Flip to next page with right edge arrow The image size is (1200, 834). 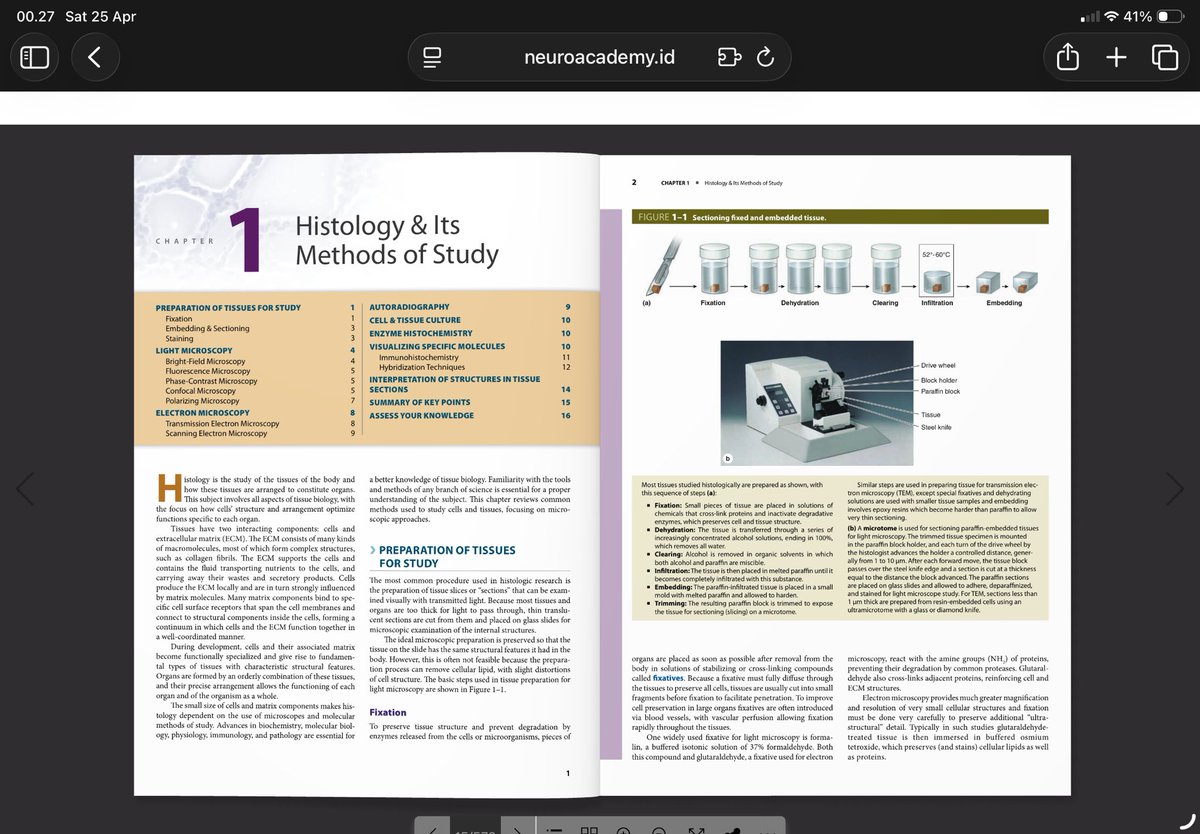(x=1175, y=489)
